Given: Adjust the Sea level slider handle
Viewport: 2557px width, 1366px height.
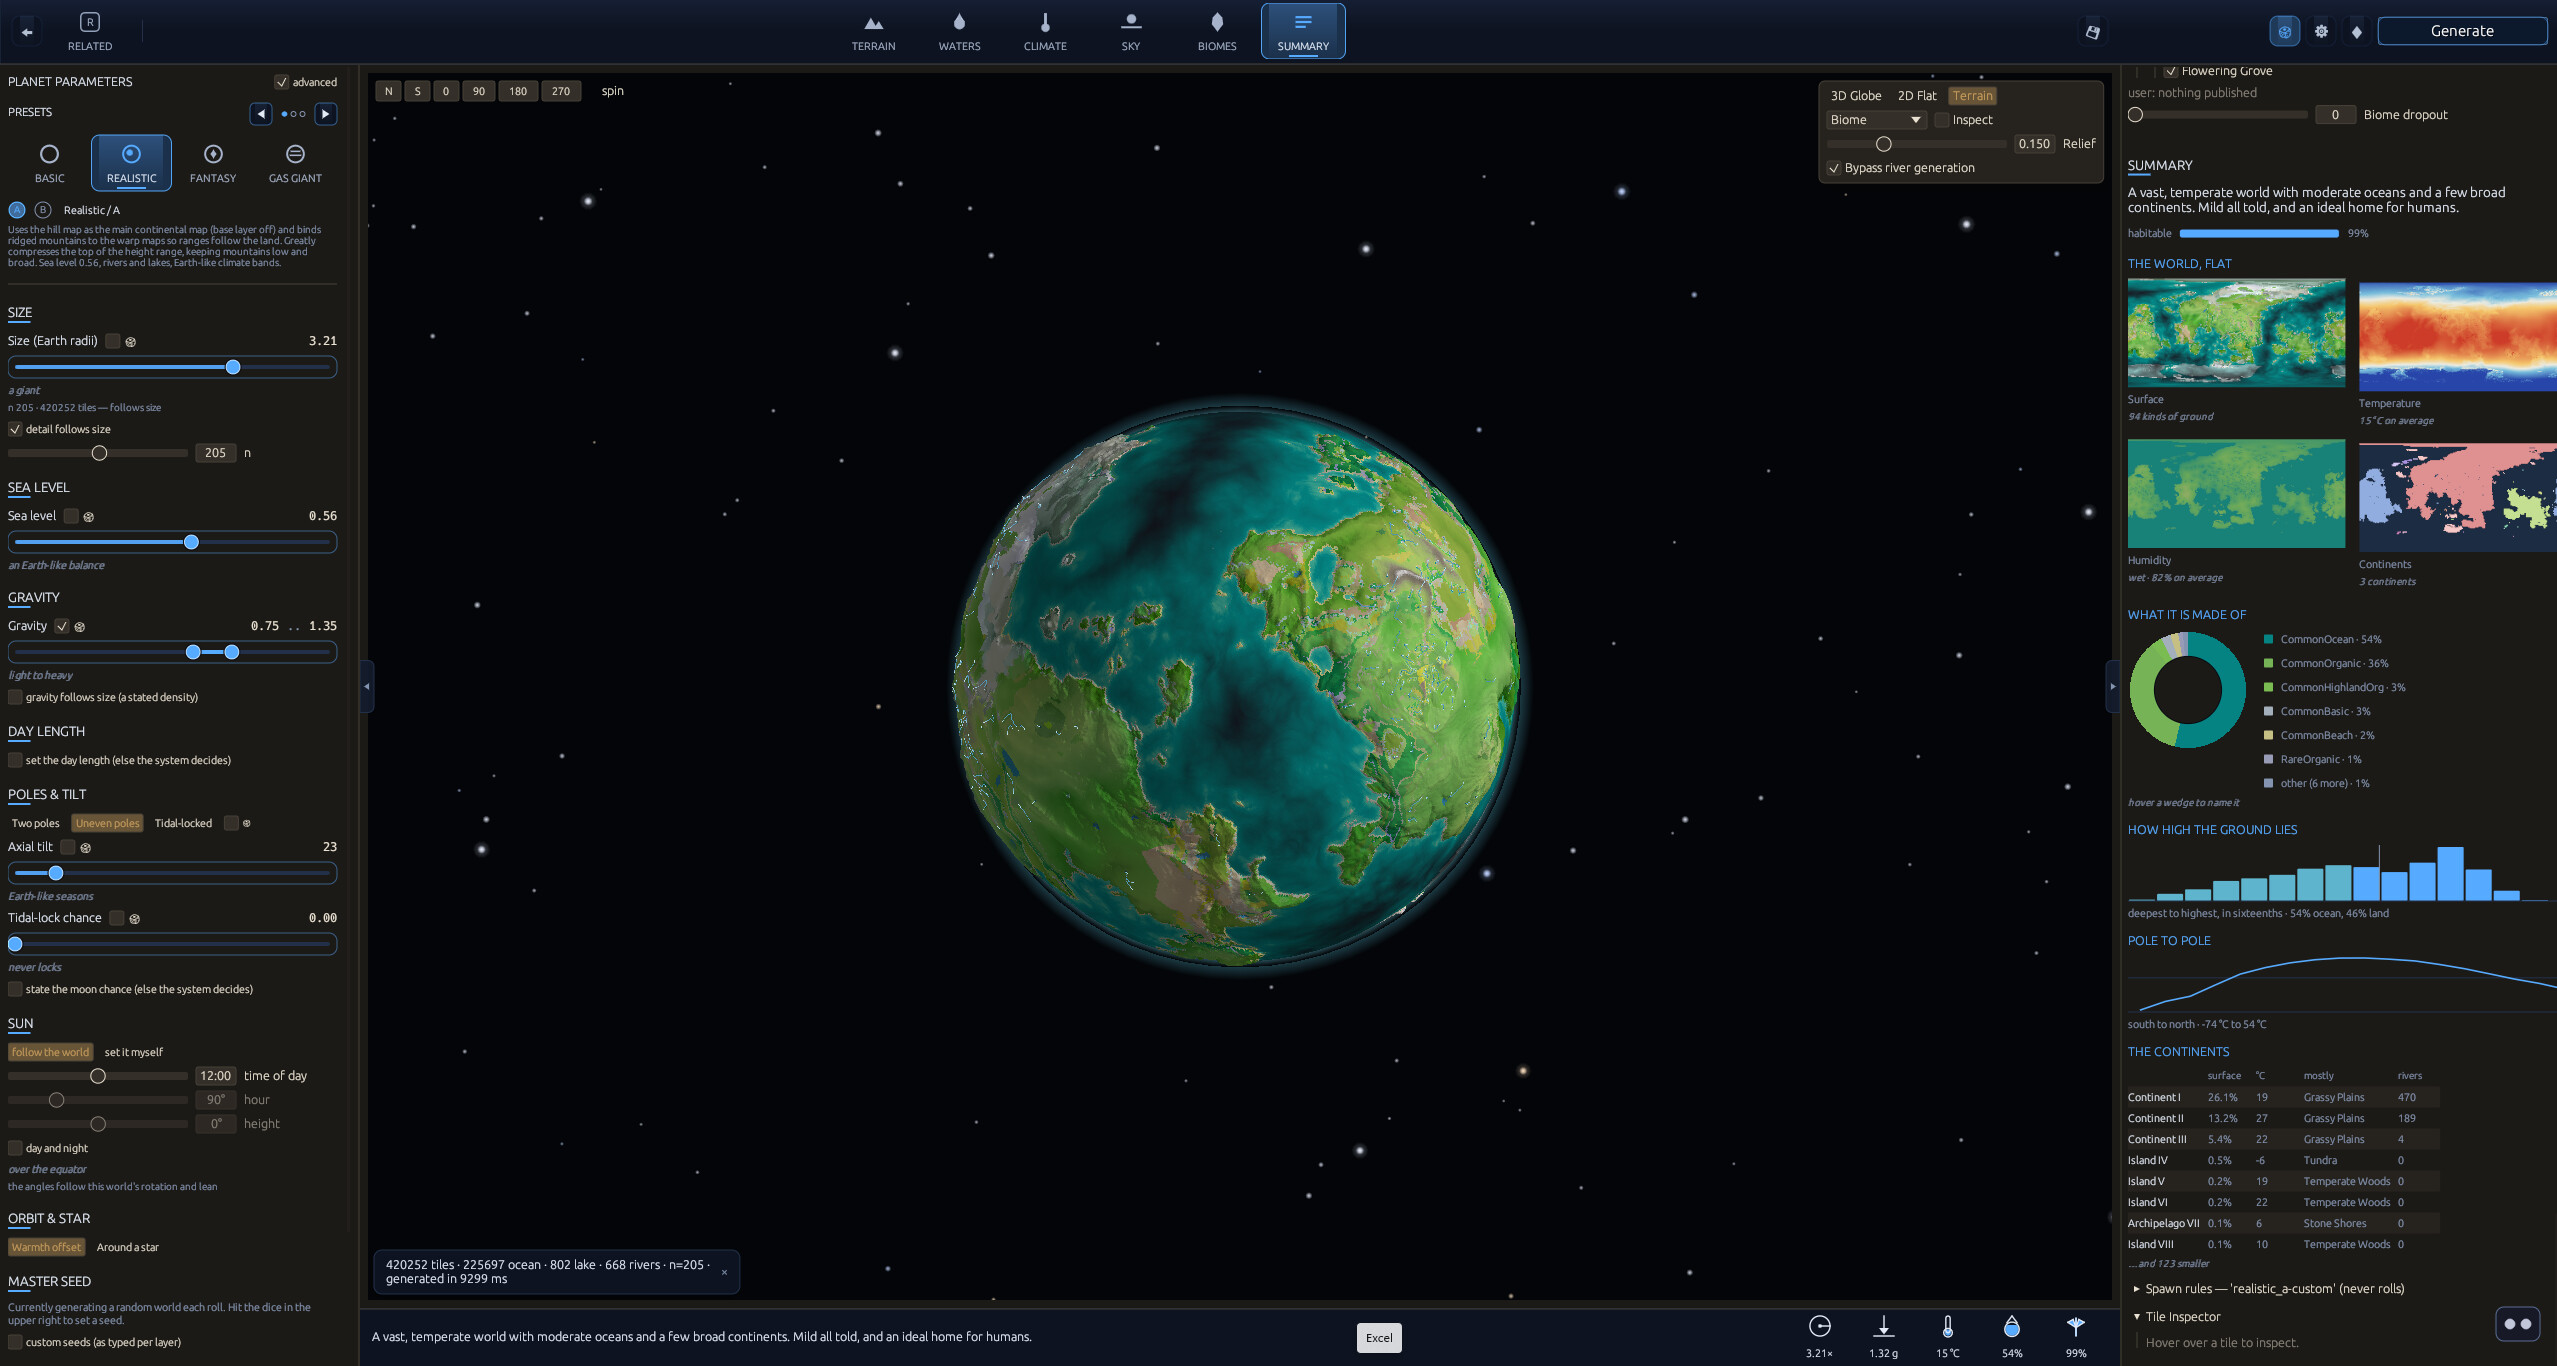Looking at the screenshot, I should tap(191, 542).
